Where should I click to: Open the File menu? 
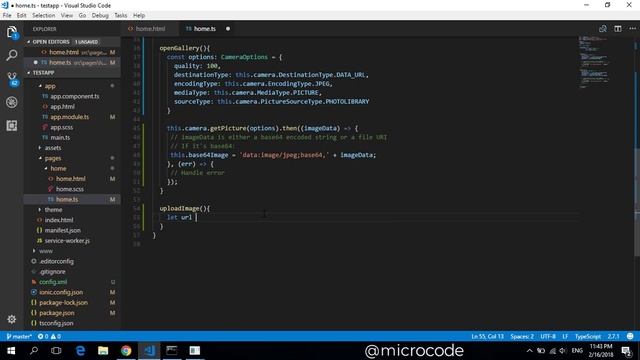tap(7, 16)
